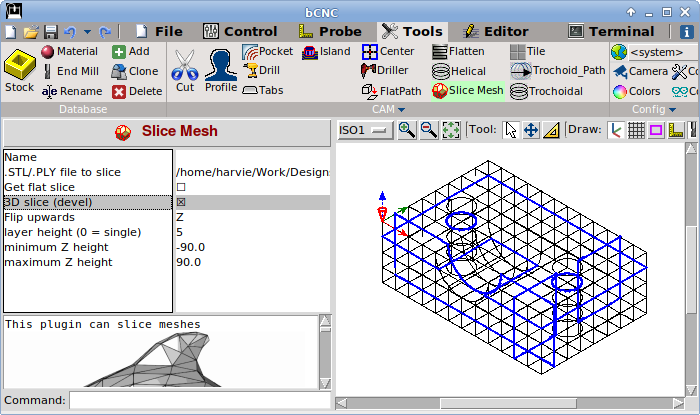Switch to the Control ribbon tab
The height and width of the screenshot is (415, 700).
click(240, 31)
